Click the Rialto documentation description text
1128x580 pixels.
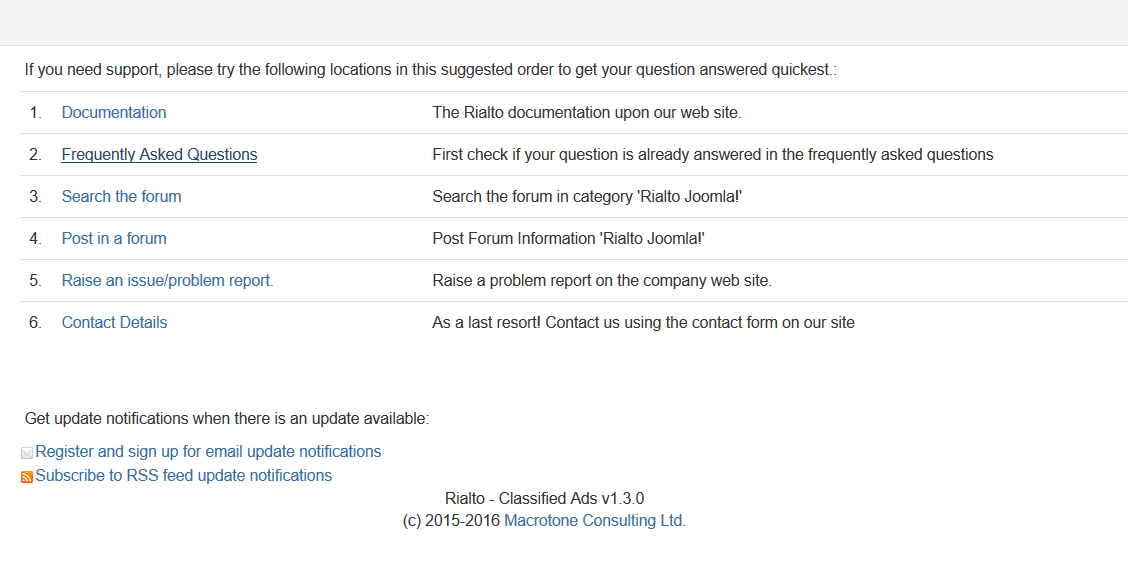pyautogui.click(x=586, y=113)
